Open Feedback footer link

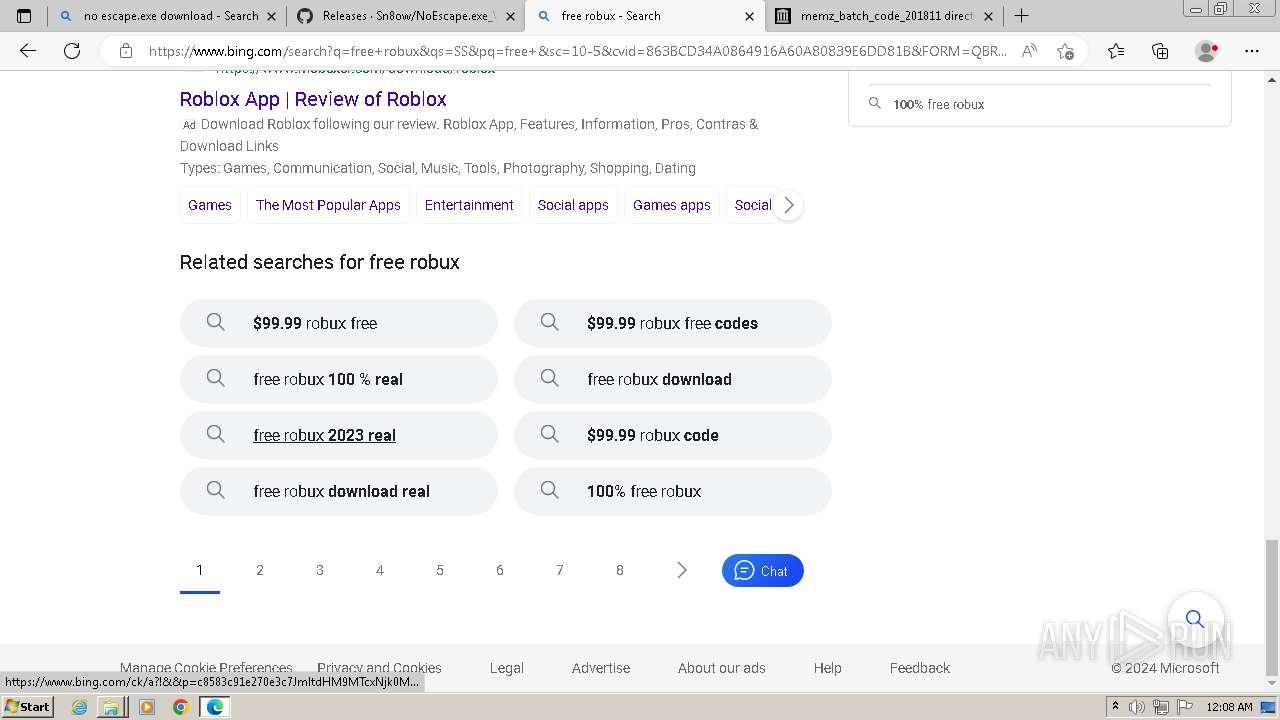(x=920, y=668)
